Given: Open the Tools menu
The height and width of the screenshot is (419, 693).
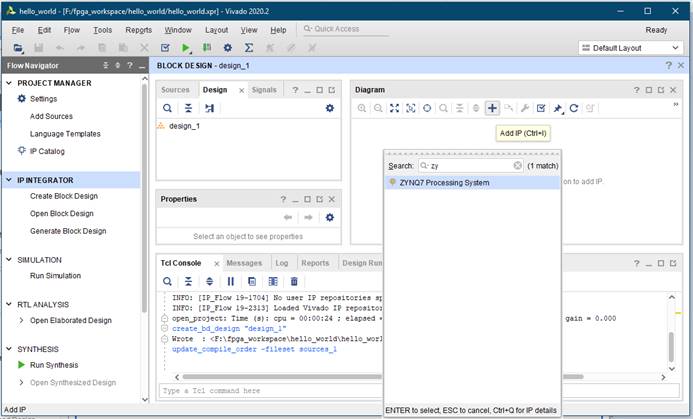Looking at the screenshot, I should 103,30.
